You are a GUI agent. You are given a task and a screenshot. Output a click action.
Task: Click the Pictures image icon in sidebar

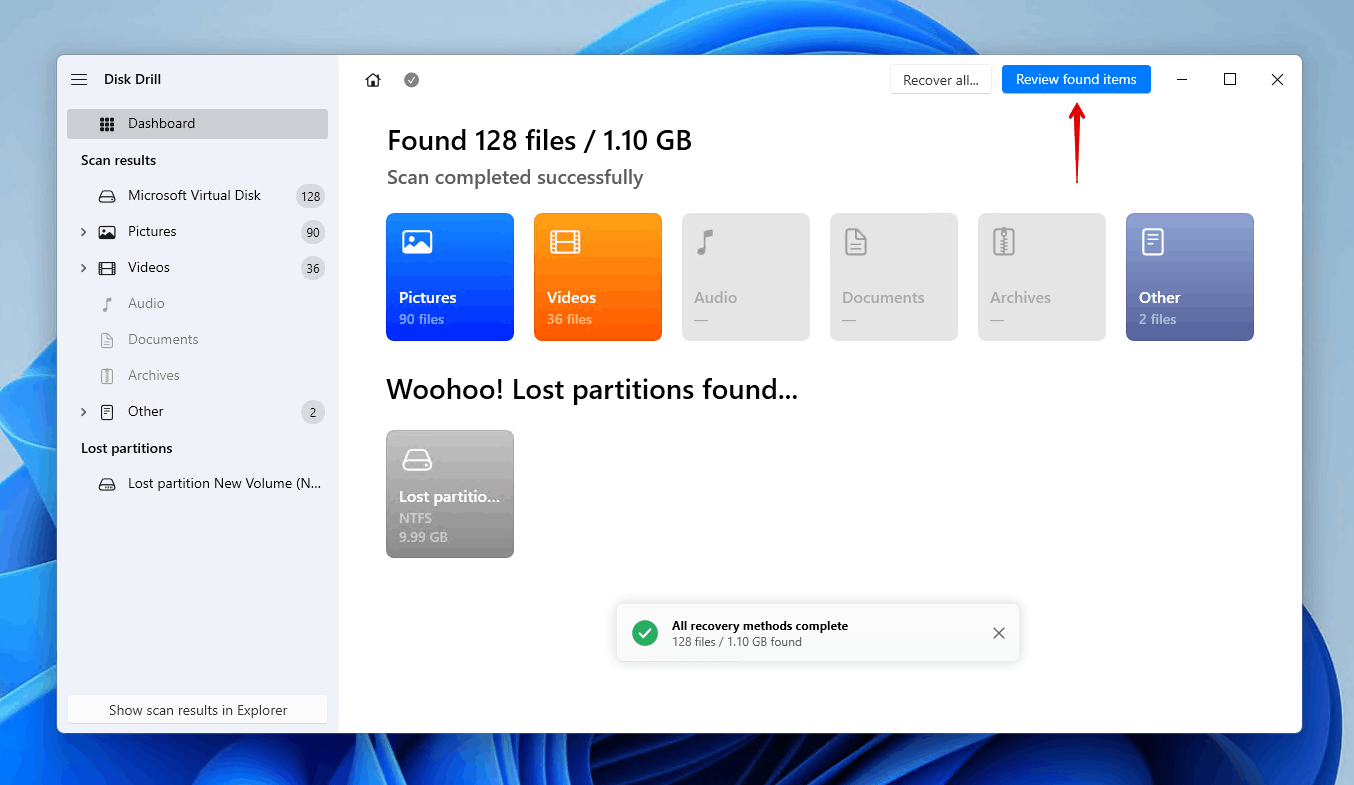107,232
